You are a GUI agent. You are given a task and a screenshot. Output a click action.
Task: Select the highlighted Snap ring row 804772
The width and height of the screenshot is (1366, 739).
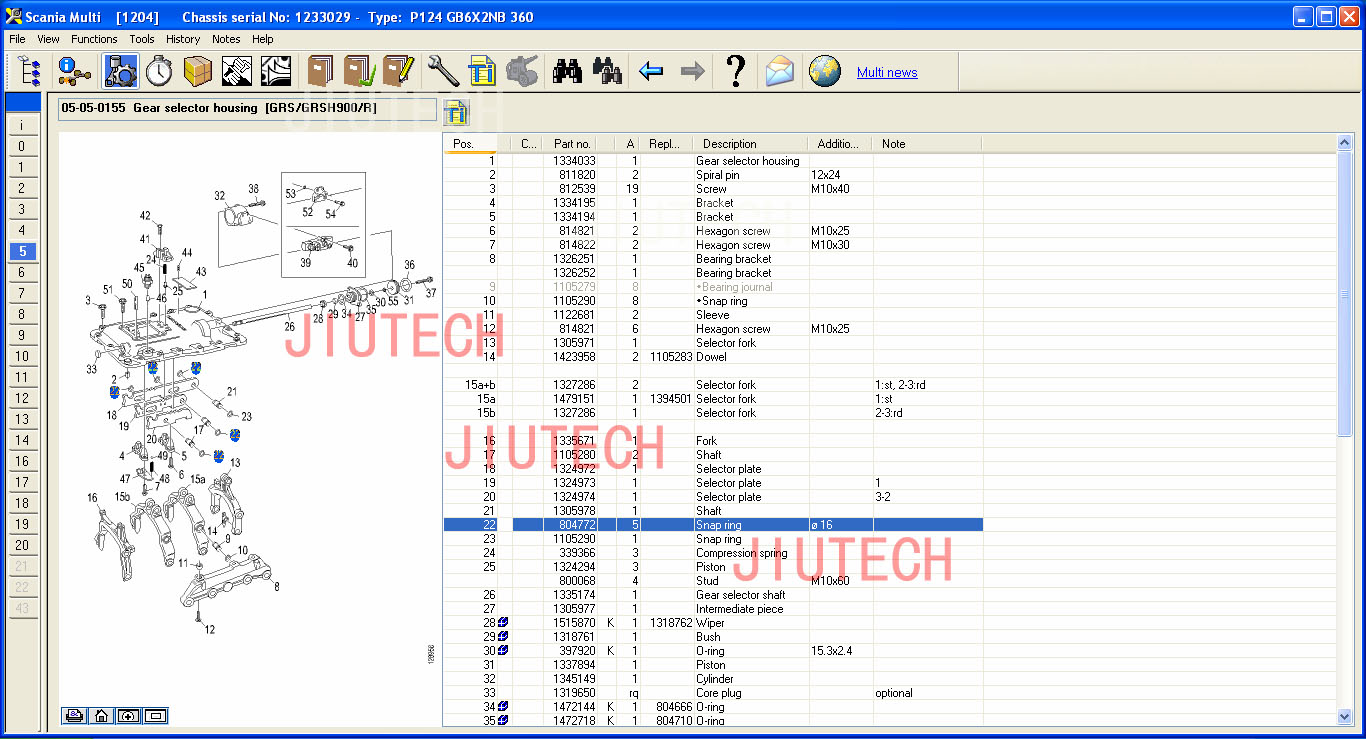point(713,525)
